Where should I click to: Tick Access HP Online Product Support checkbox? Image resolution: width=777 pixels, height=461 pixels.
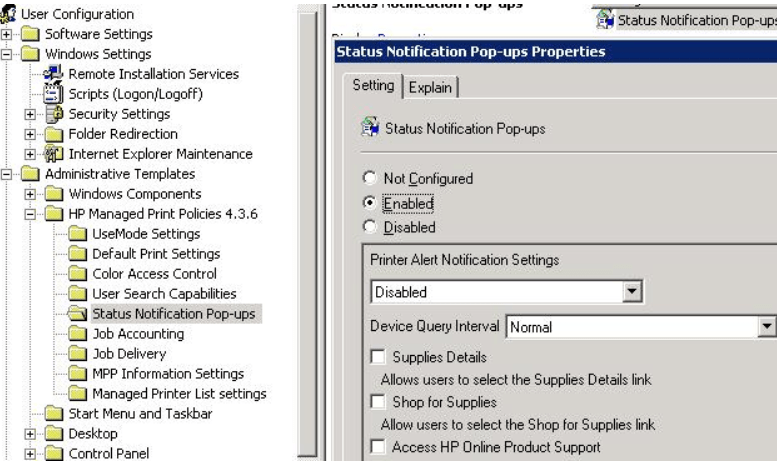click(x=378, y=447)
